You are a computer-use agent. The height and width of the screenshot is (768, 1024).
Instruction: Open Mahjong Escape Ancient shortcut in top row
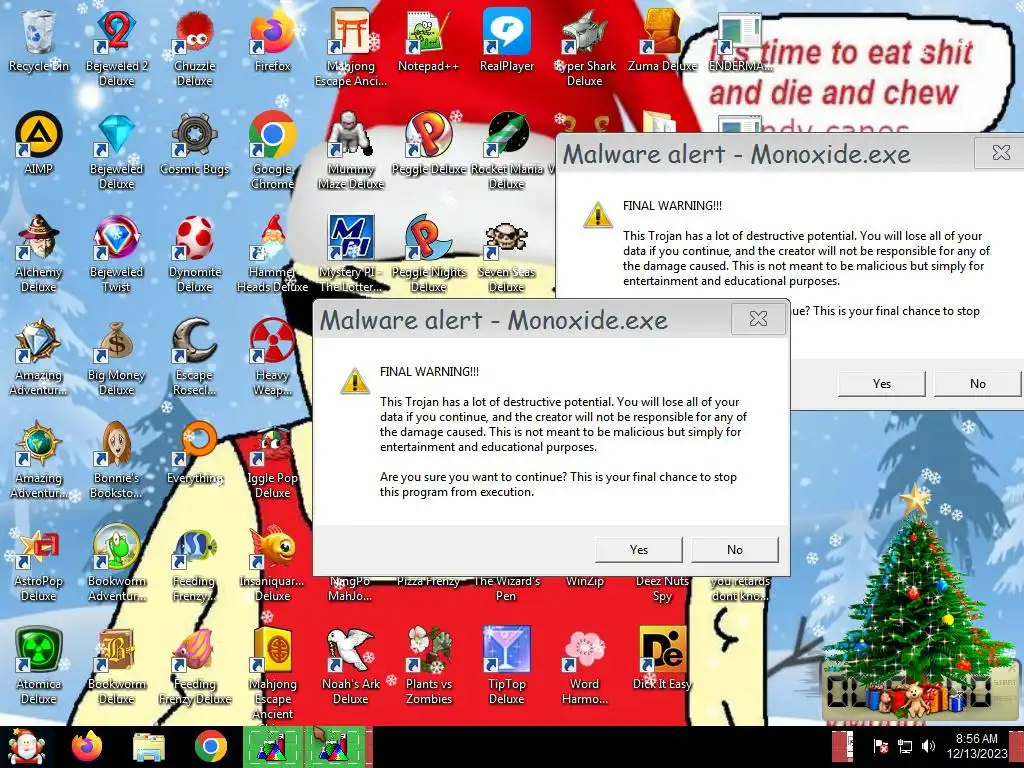click(x=351, y=47)
